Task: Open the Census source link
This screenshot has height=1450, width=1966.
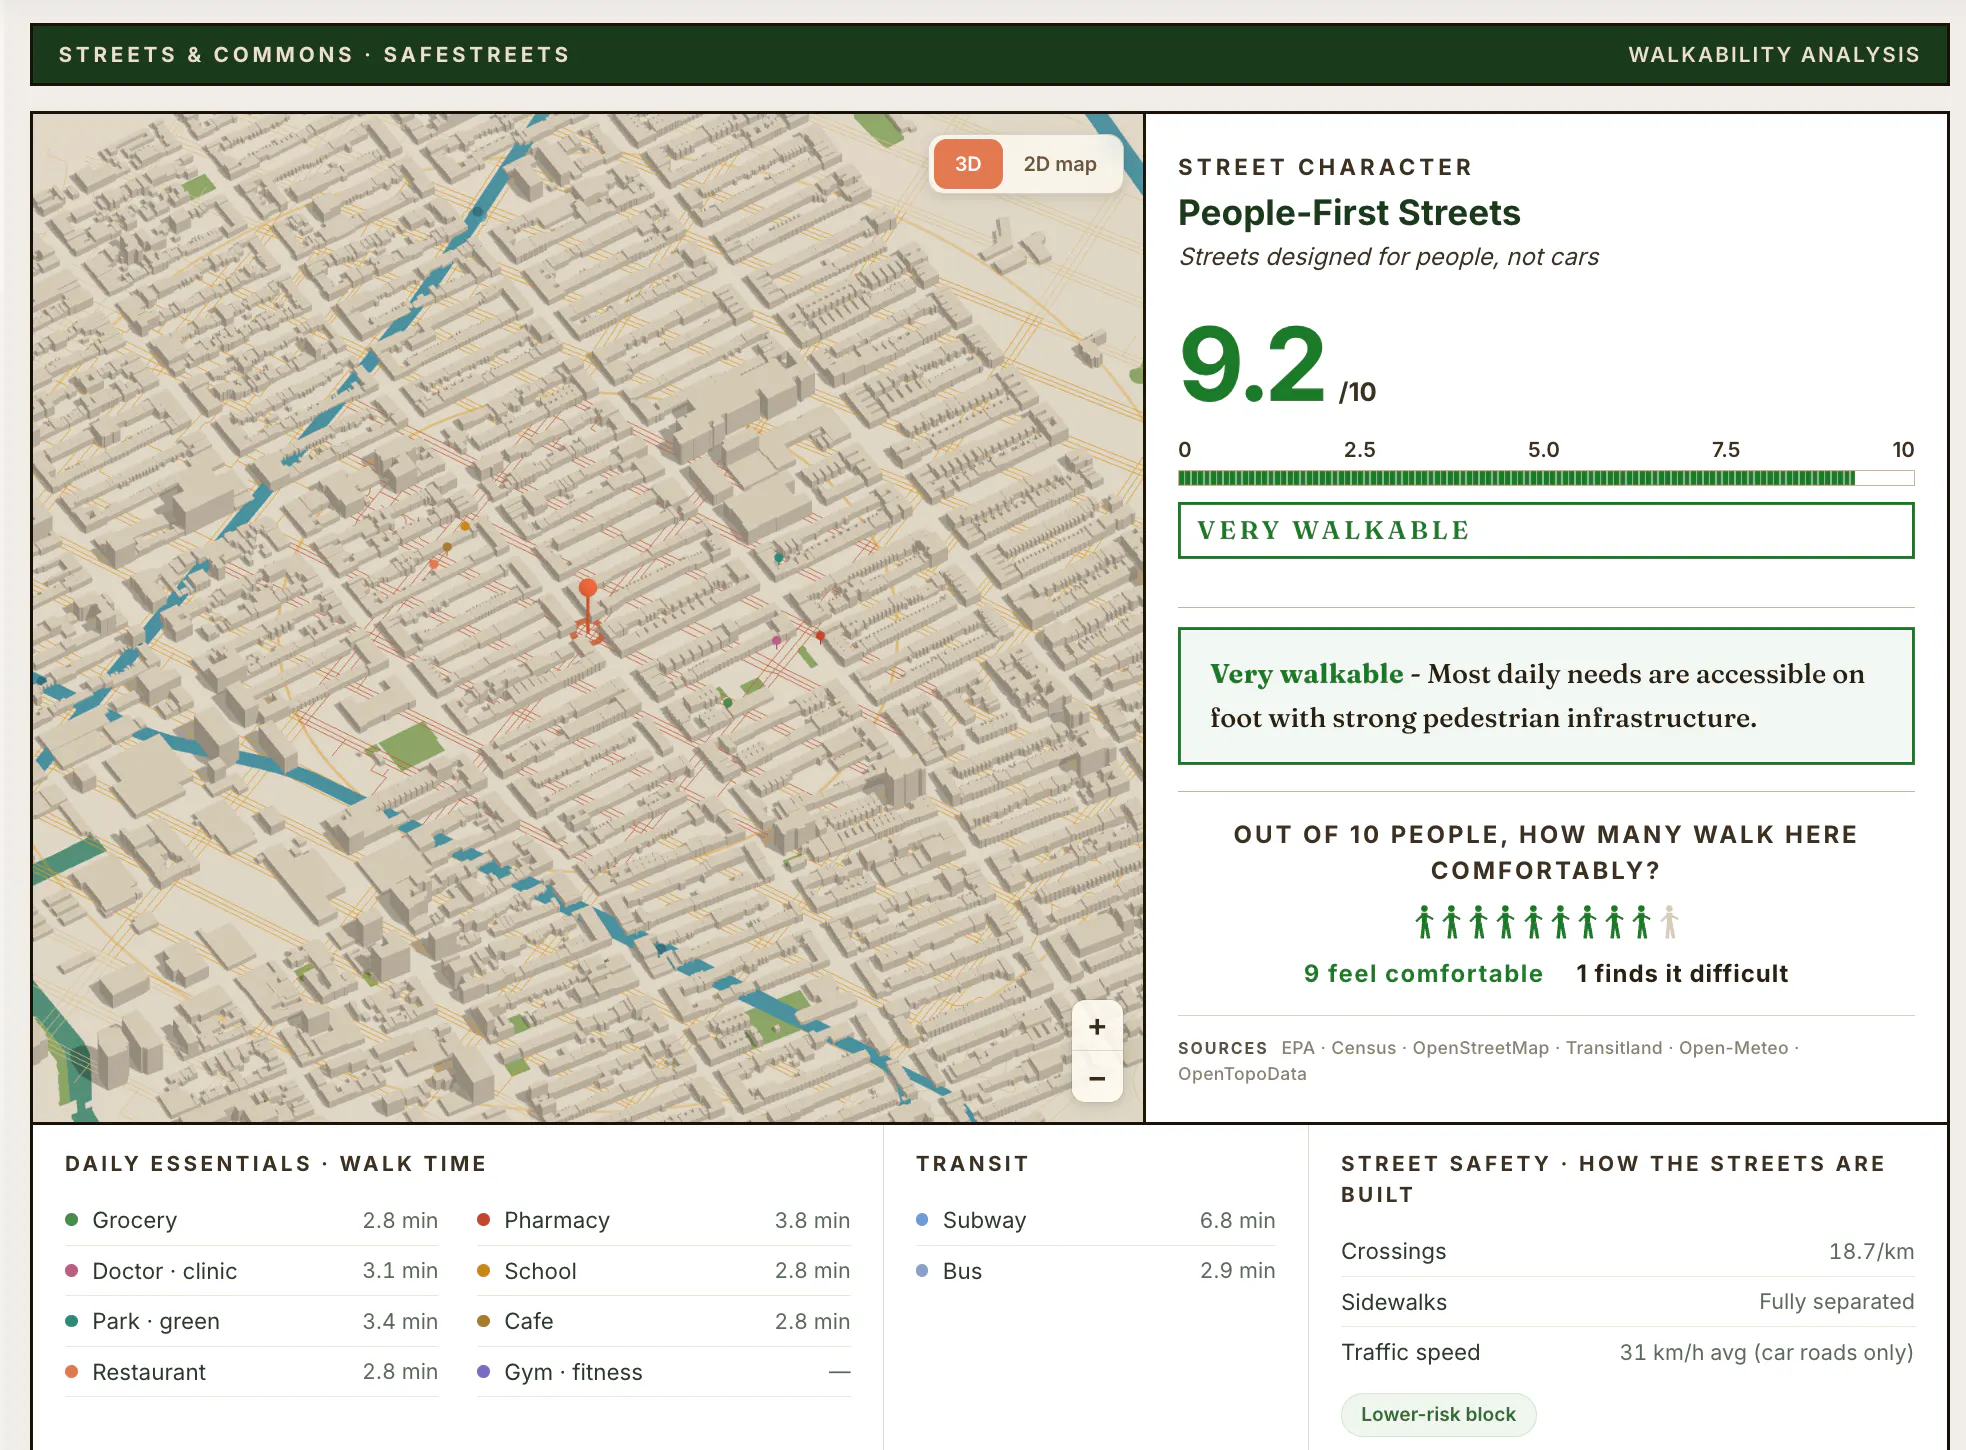Action: 1363,1048
